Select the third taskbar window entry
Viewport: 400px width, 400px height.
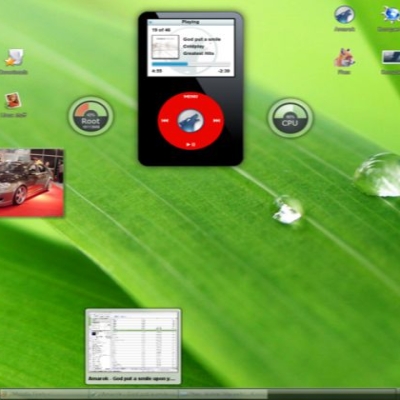tap(223, 394)
